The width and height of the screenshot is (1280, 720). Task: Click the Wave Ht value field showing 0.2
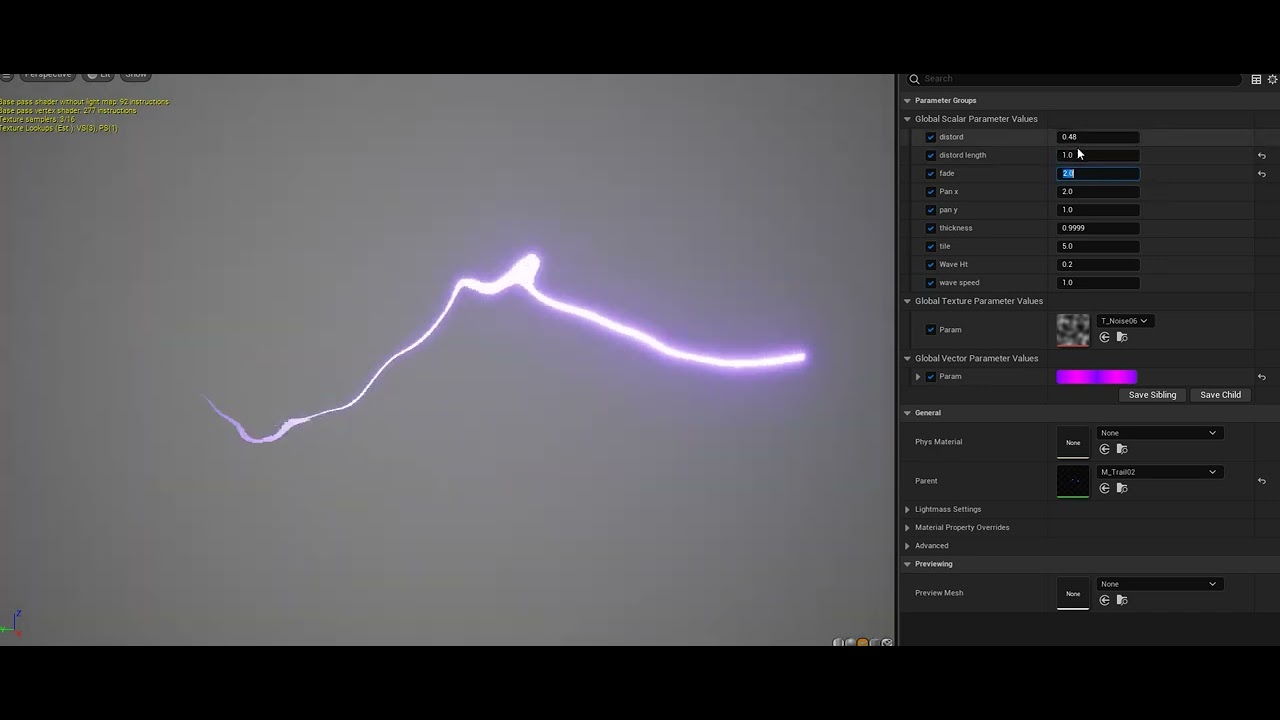(1098, 264)
